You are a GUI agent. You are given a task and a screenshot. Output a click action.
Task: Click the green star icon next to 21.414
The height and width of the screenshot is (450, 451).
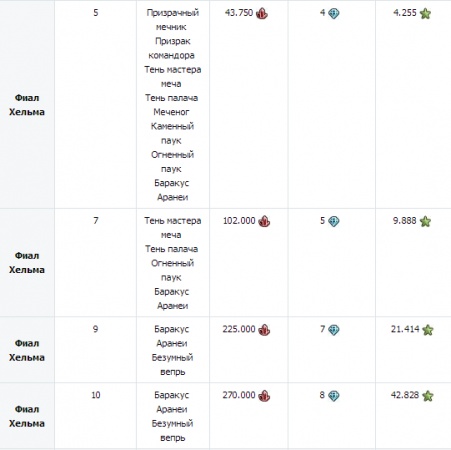[x=428, y=330]
